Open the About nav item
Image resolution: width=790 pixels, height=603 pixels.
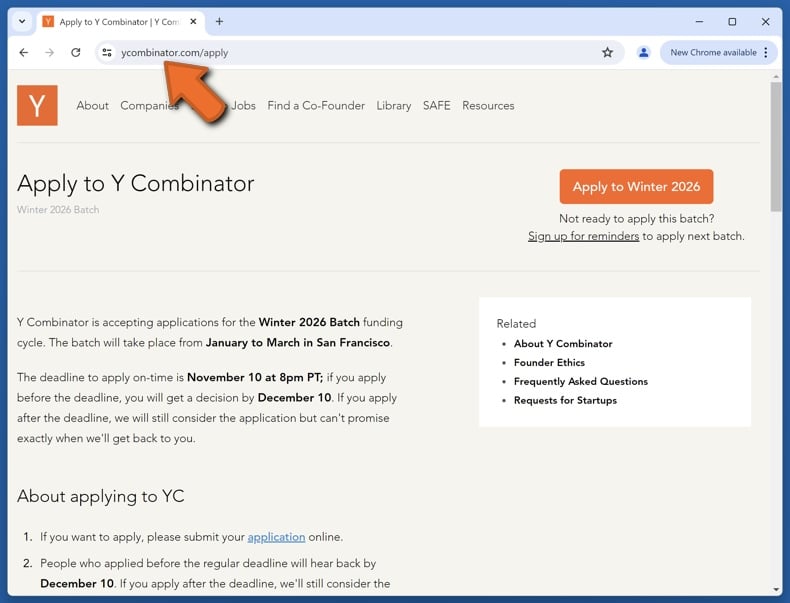click(x=92, y=106)
